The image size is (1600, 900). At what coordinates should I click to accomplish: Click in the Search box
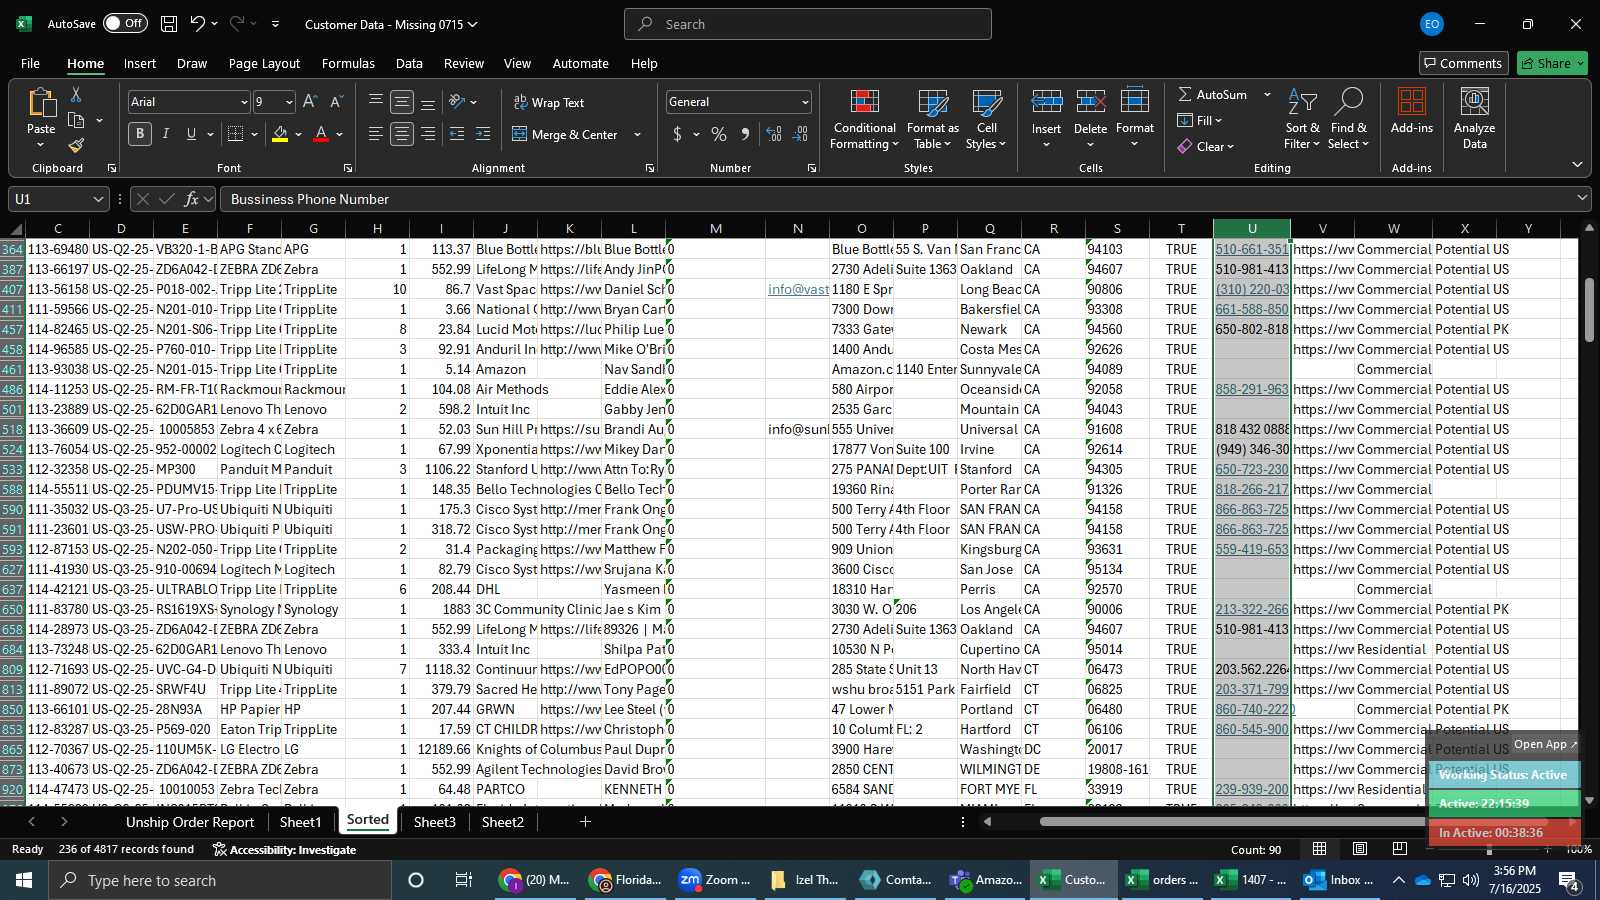click(808, 24)
